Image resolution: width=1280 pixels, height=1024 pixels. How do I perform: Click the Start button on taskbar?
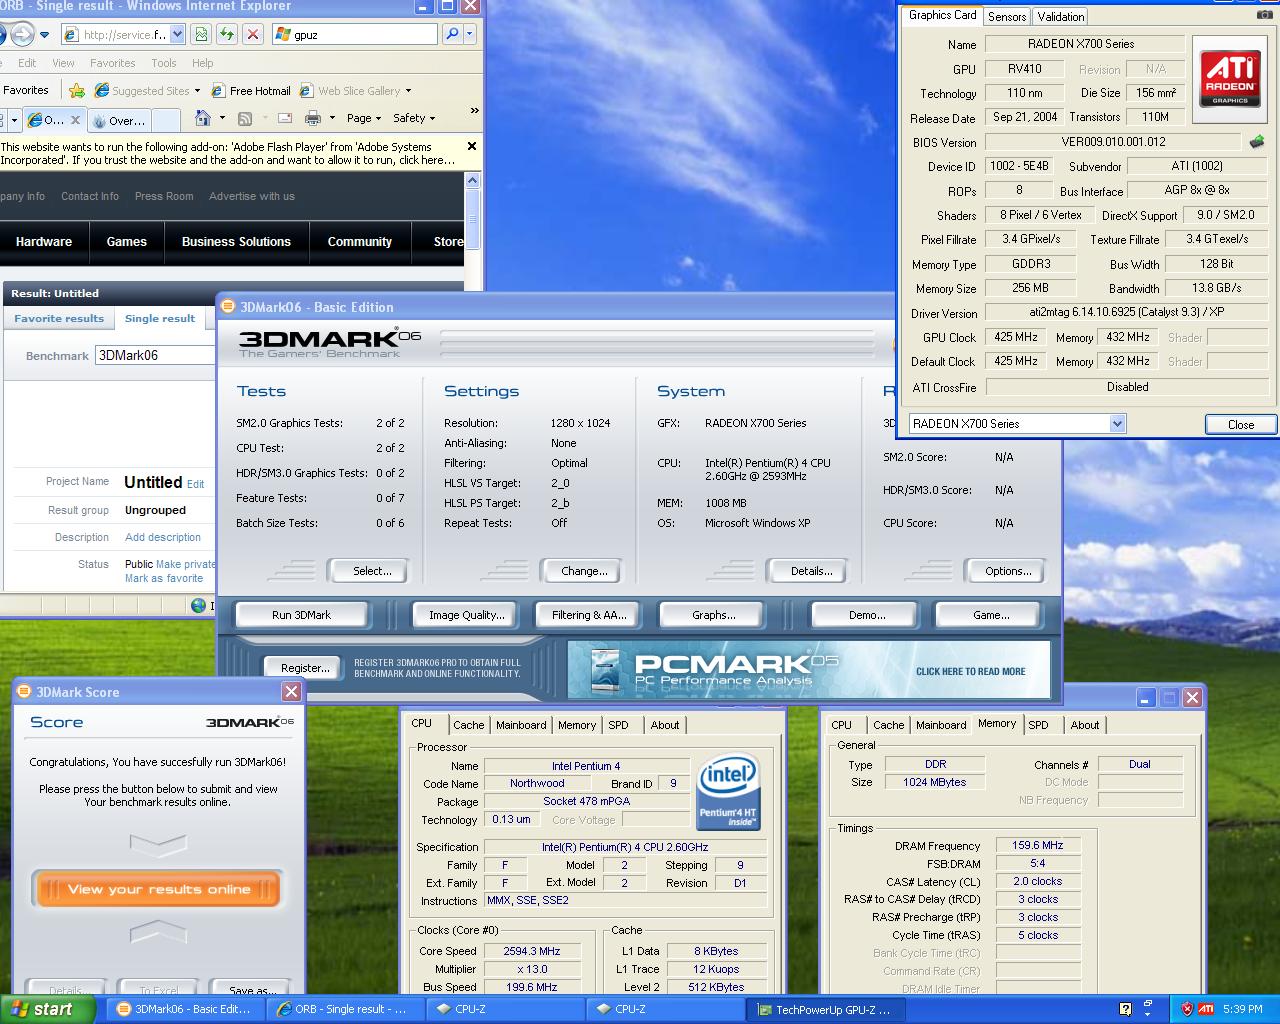[47, 1009]
